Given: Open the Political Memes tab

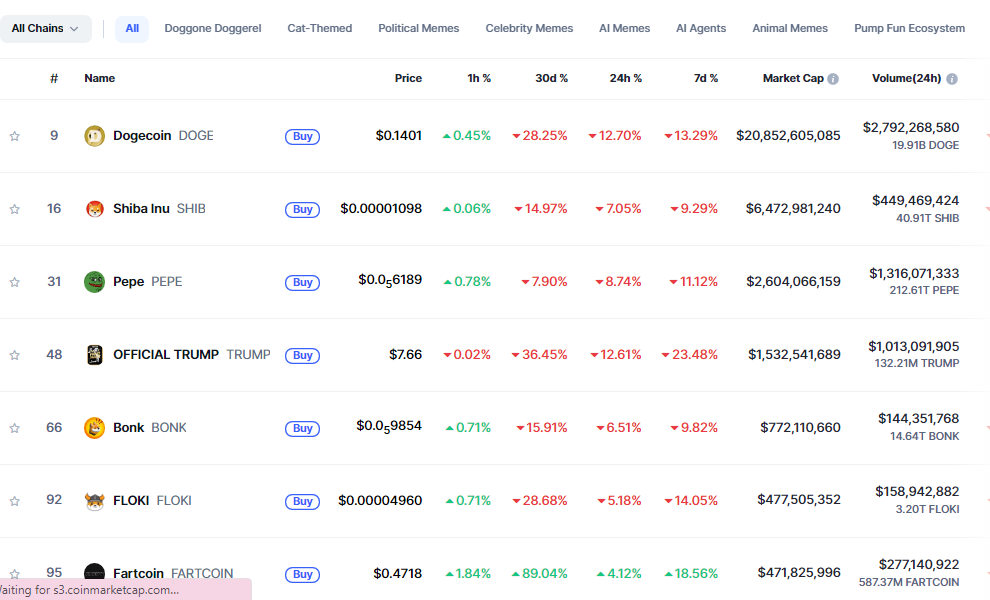Looking at the screenshot, I should pos(419,28).
